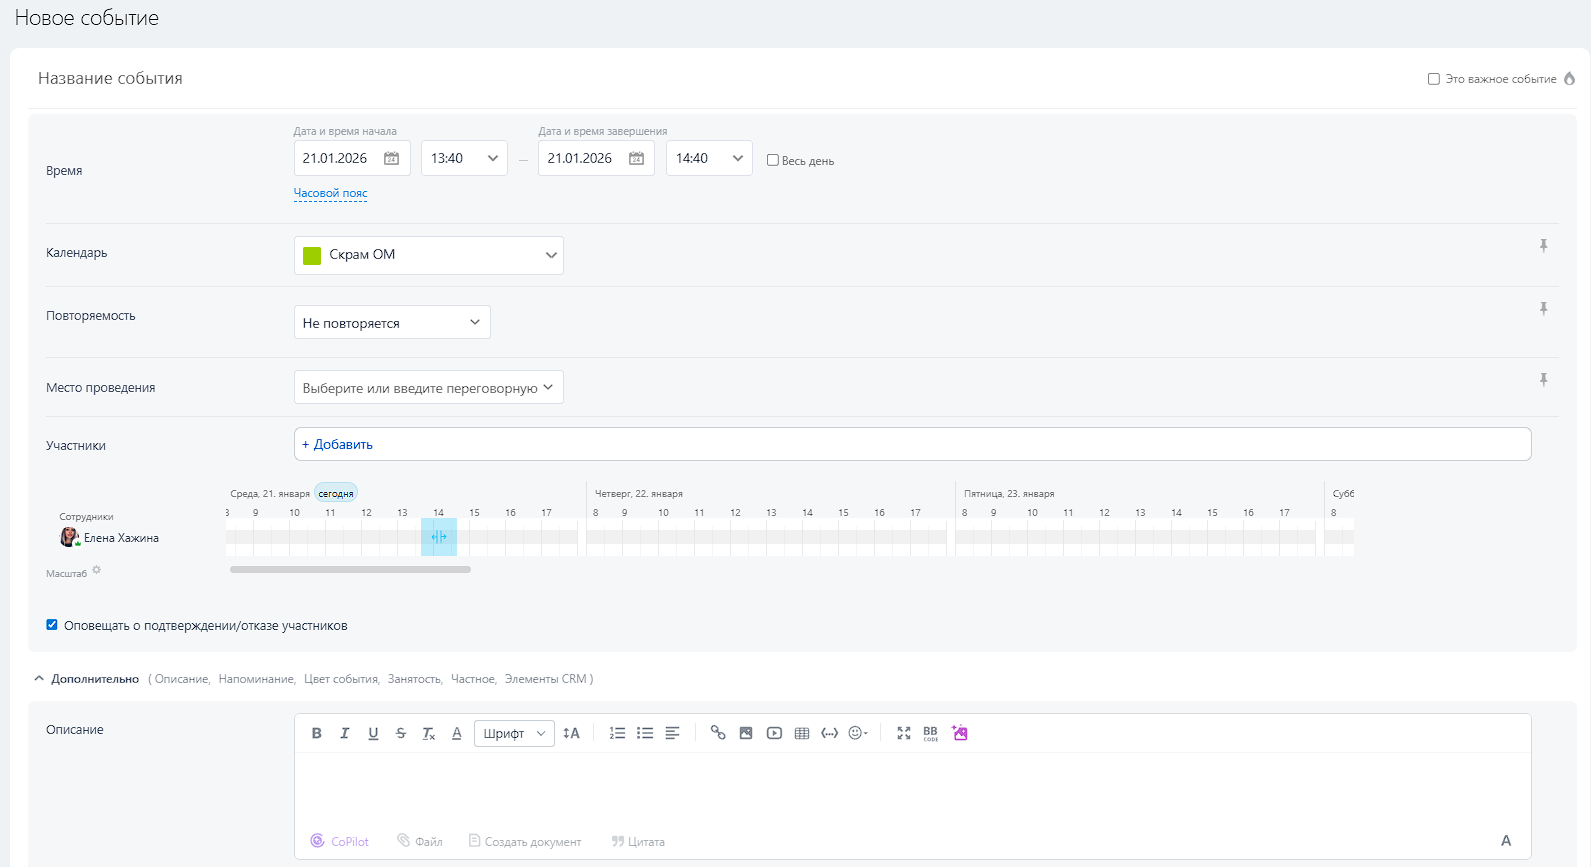Open the recurrence dropdown 'Не повторяется'
The width and height of the screenshot is (1591, 867).
pyautogui.click(x=392, y=322)
